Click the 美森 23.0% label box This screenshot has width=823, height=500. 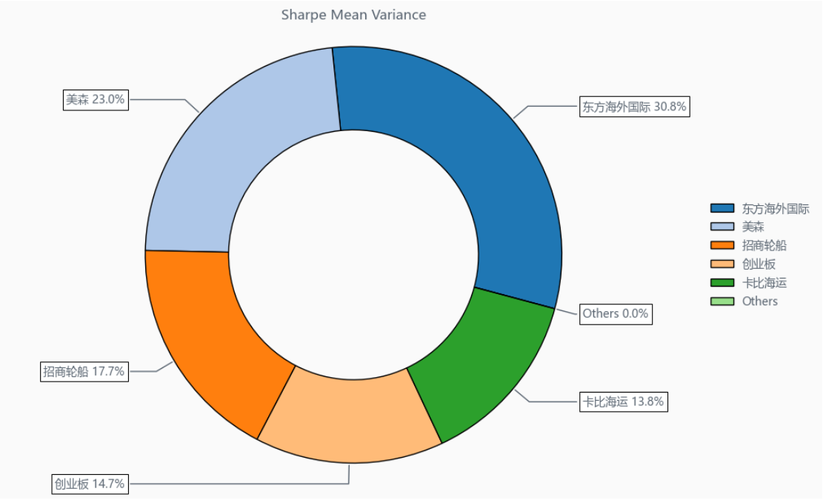(x=96, y=99)
